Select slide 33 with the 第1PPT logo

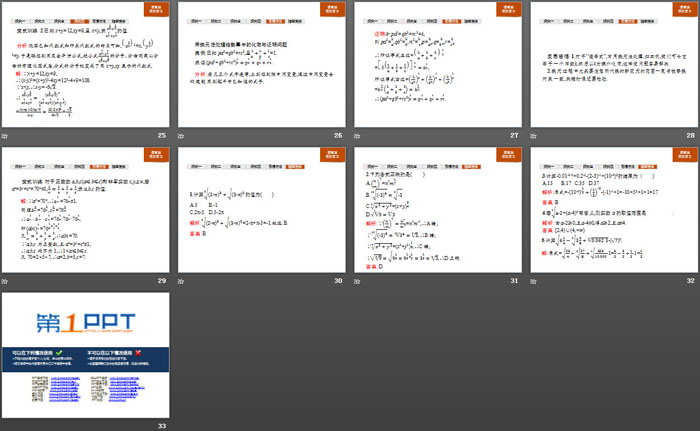click(x=86, y=356)
